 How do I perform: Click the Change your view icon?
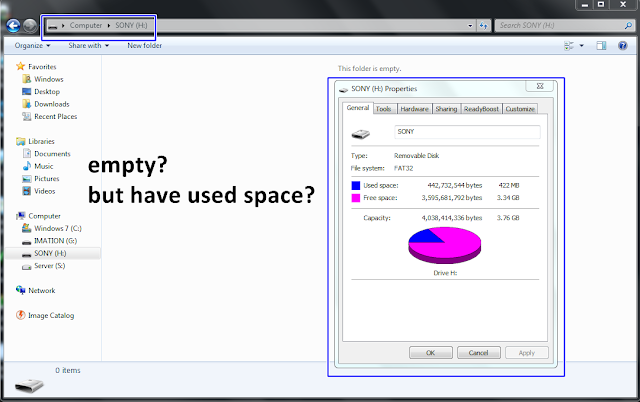tap(569, 46)
